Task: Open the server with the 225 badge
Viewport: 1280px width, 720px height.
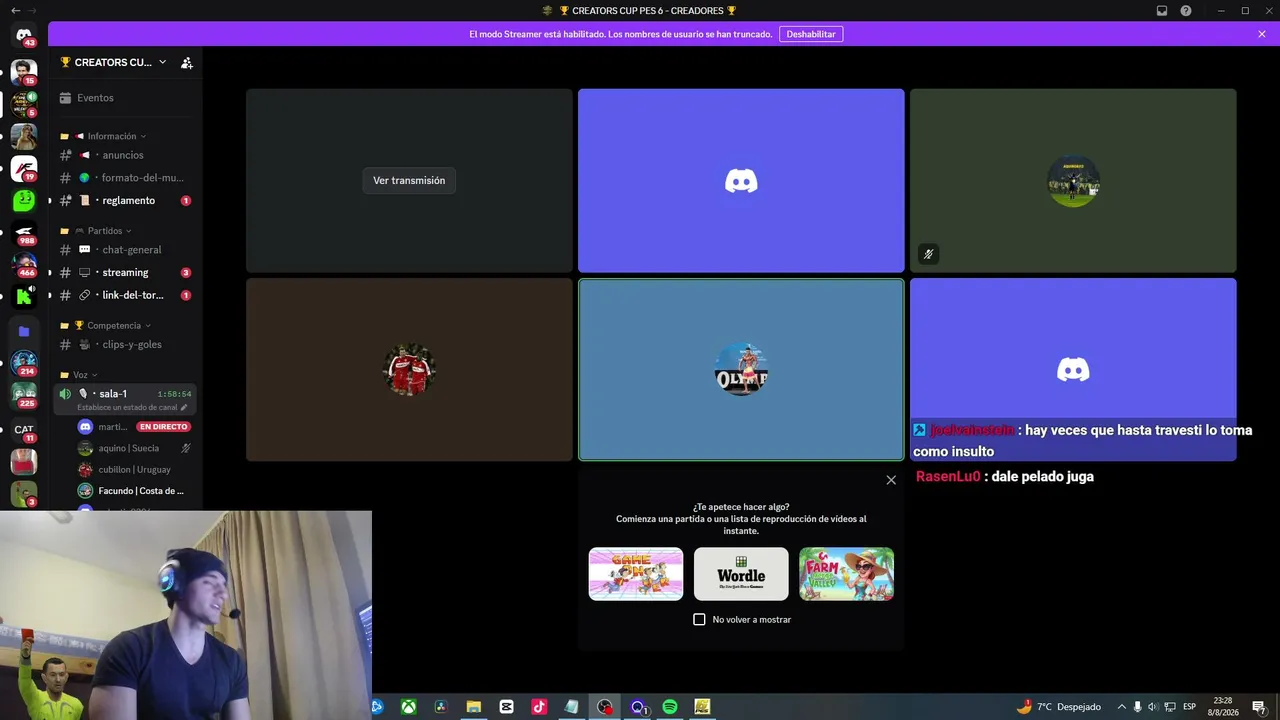Action: click(x=24, y=396)
